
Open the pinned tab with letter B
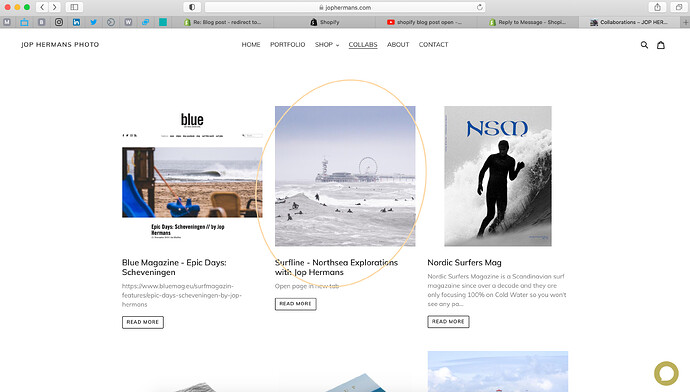coord(41,22)
